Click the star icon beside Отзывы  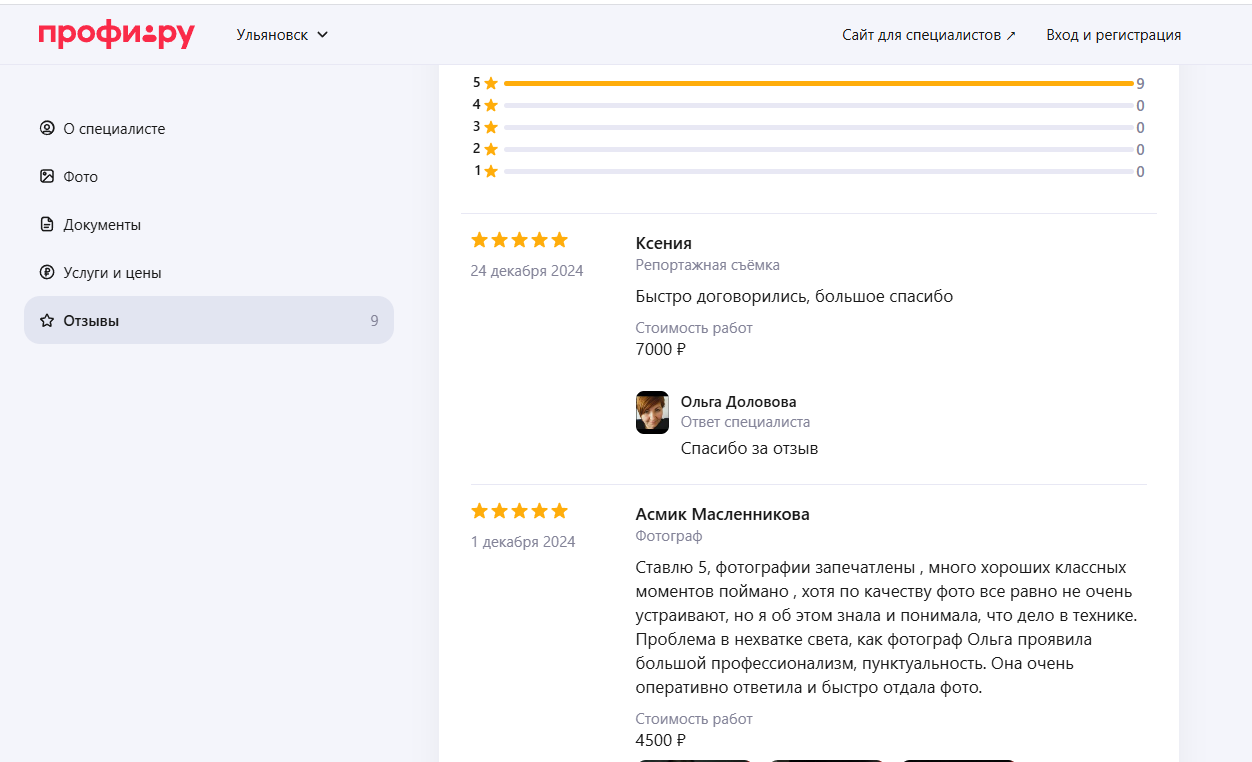[46, 321]
